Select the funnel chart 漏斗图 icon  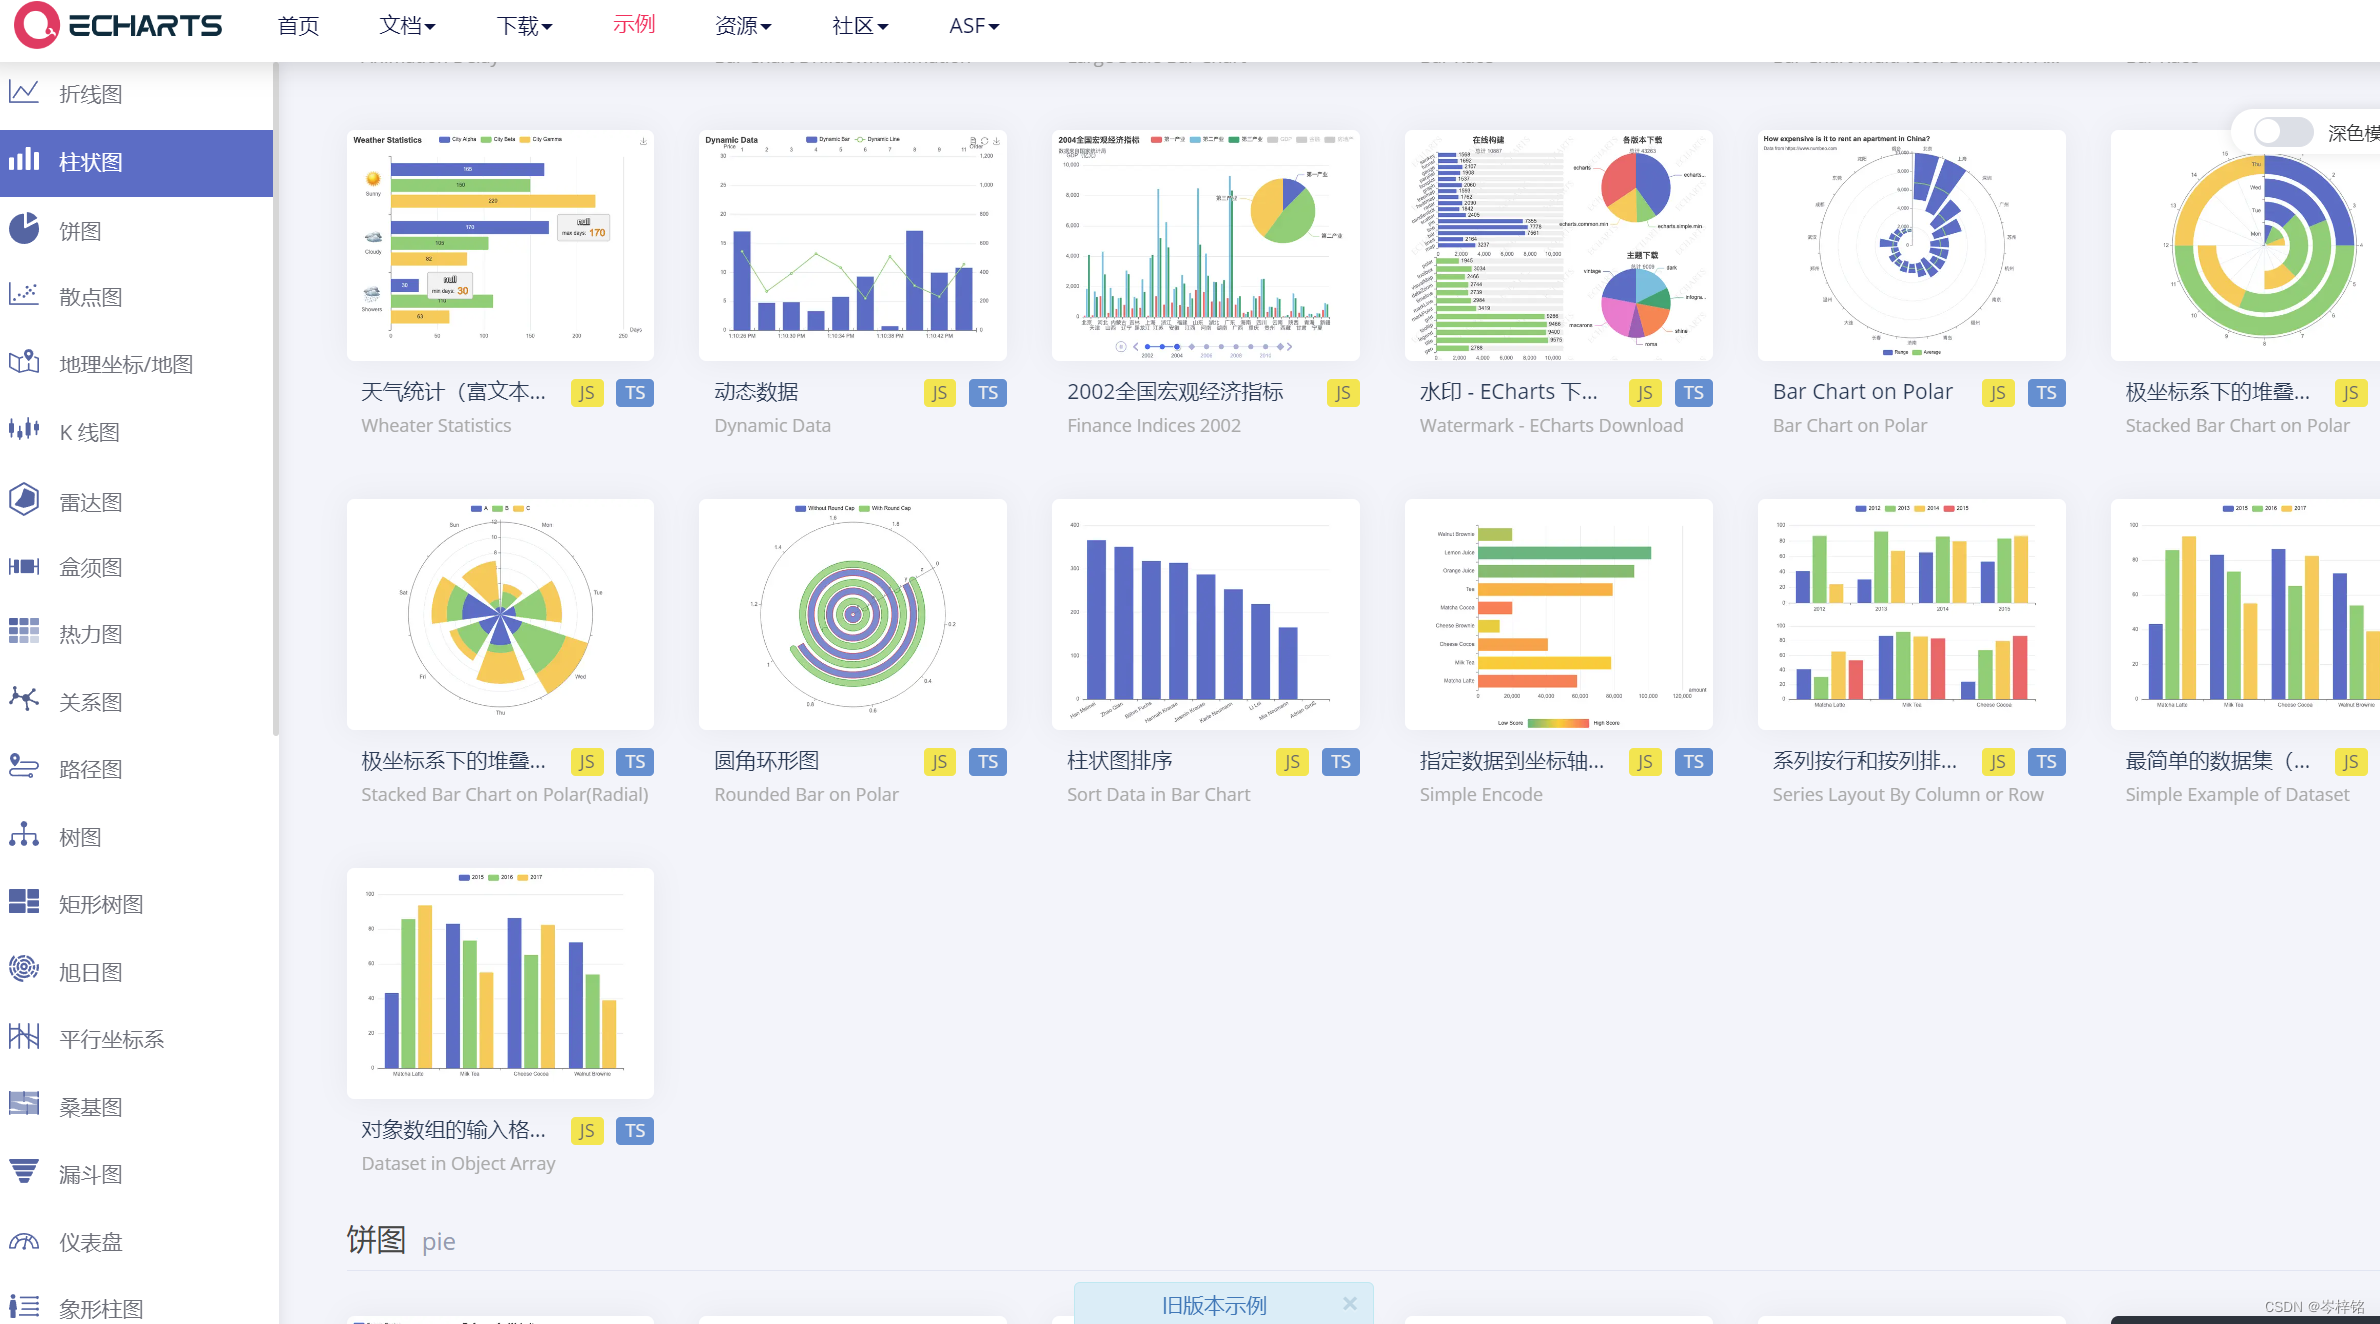tap(24, 1172)
